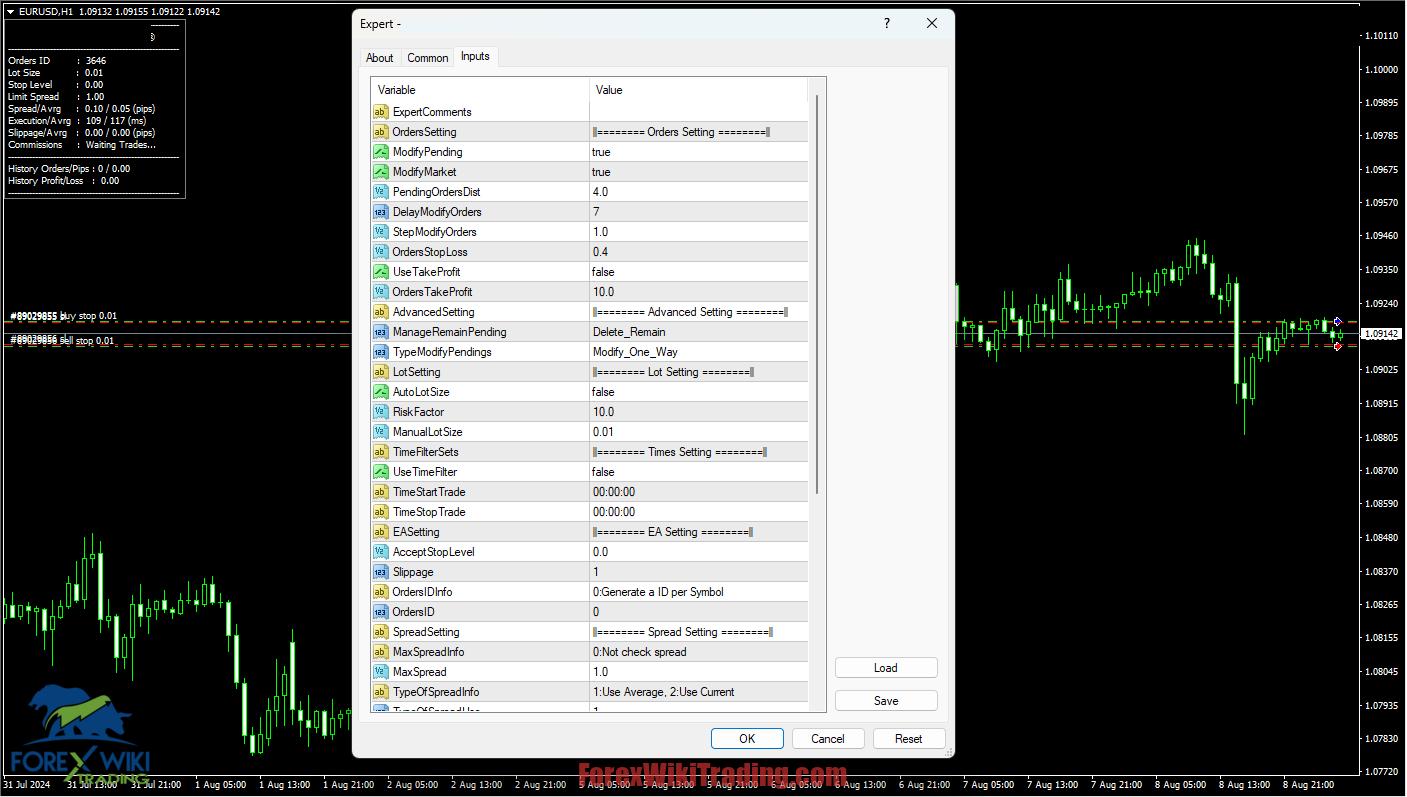
Task: Click the ab string icon beside ExpertComments
Action: pos(381,111)
